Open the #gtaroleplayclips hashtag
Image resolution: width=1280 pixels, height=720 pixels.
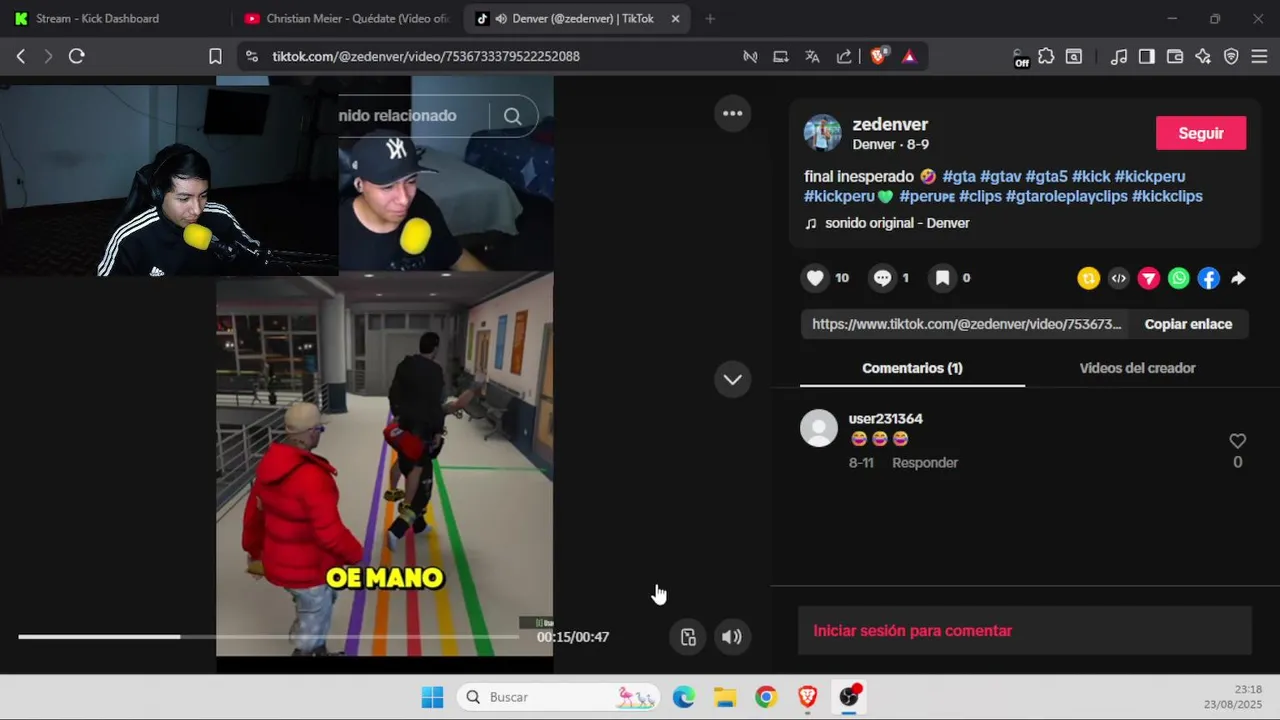(1066, 197)
